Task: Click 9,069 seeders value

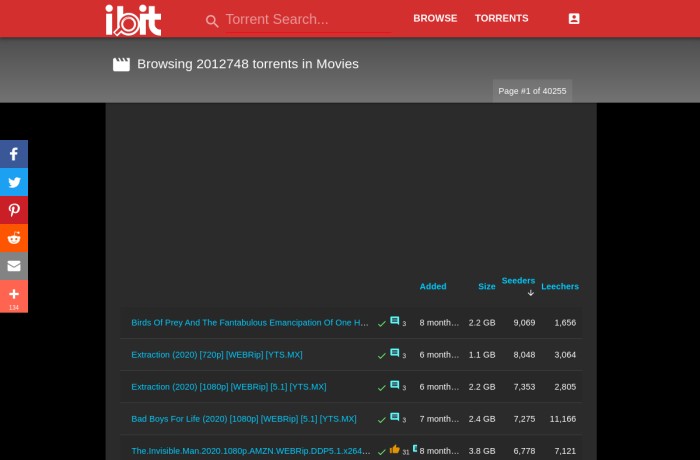Action: (x=524, y=322)
